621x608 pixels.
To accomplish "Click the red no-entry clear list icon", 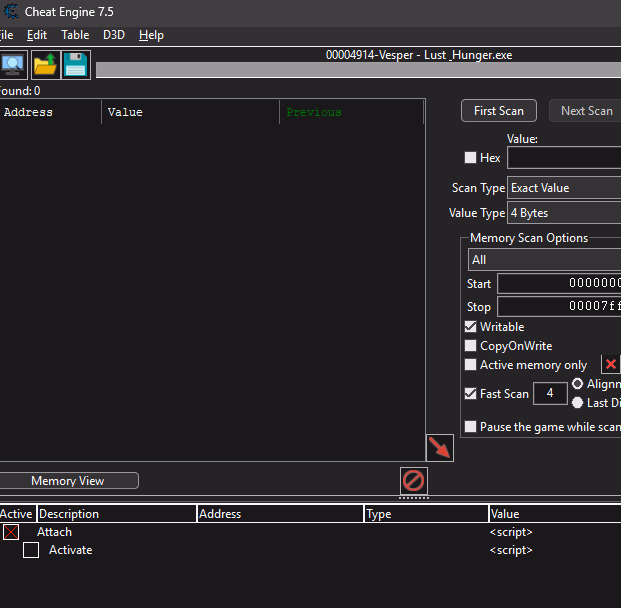I will click(x=413, y=480).
